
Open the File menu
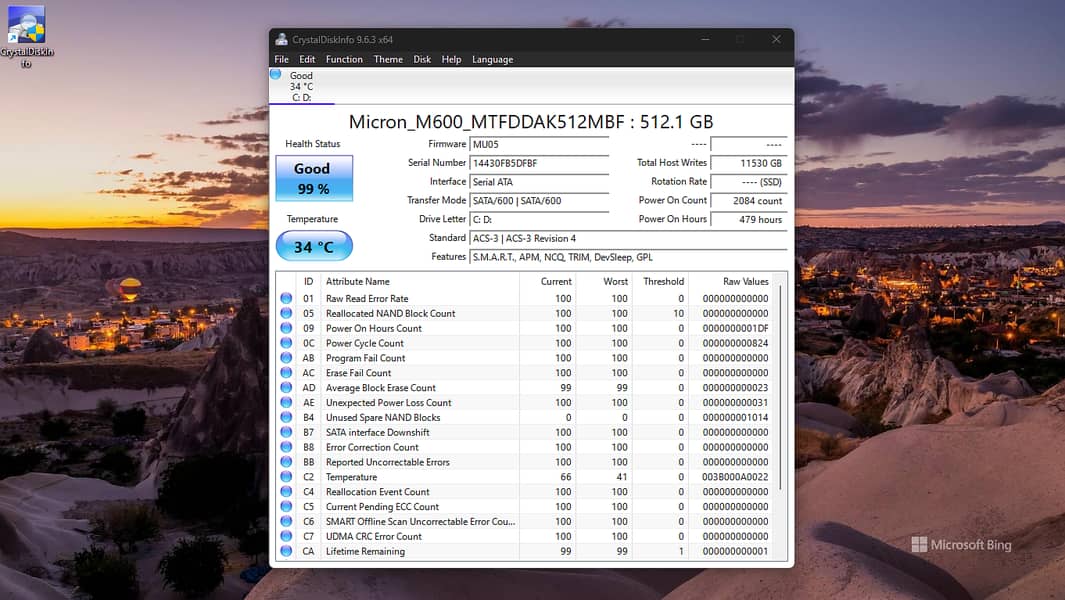(281, 59)
